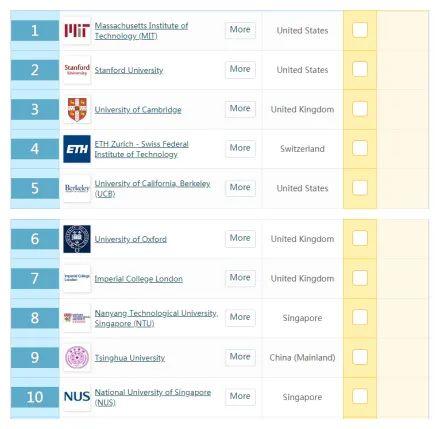The image size is (440, 429).
Task: Show More details for Nanyang Technological University
Action: tap(240, 318)
